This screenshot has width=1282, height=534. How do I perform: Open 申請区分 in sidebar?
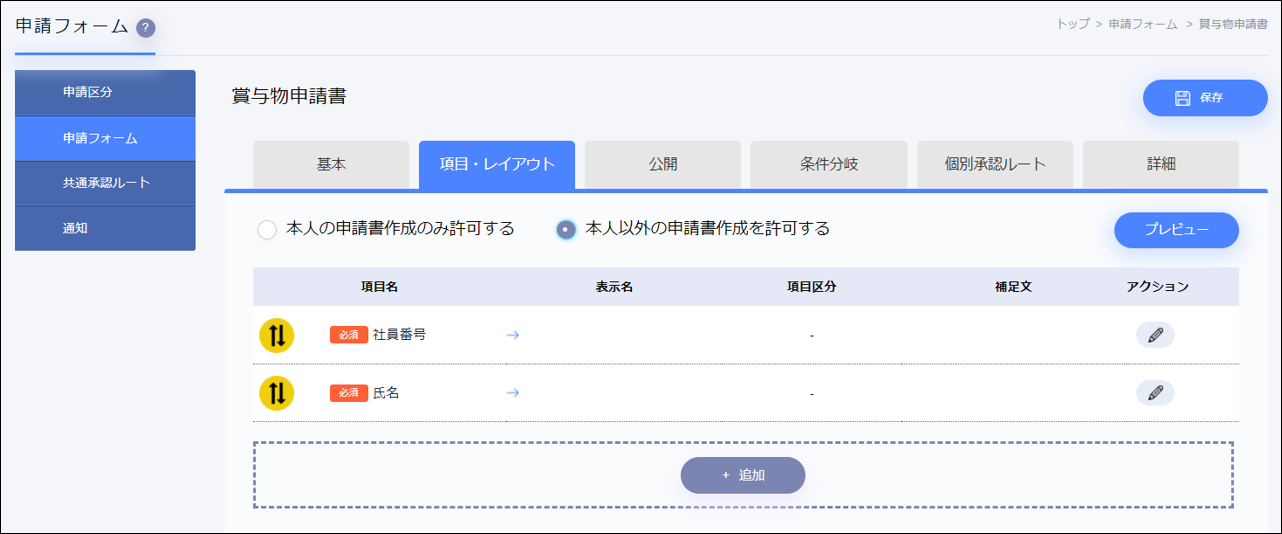click(105, 92)
